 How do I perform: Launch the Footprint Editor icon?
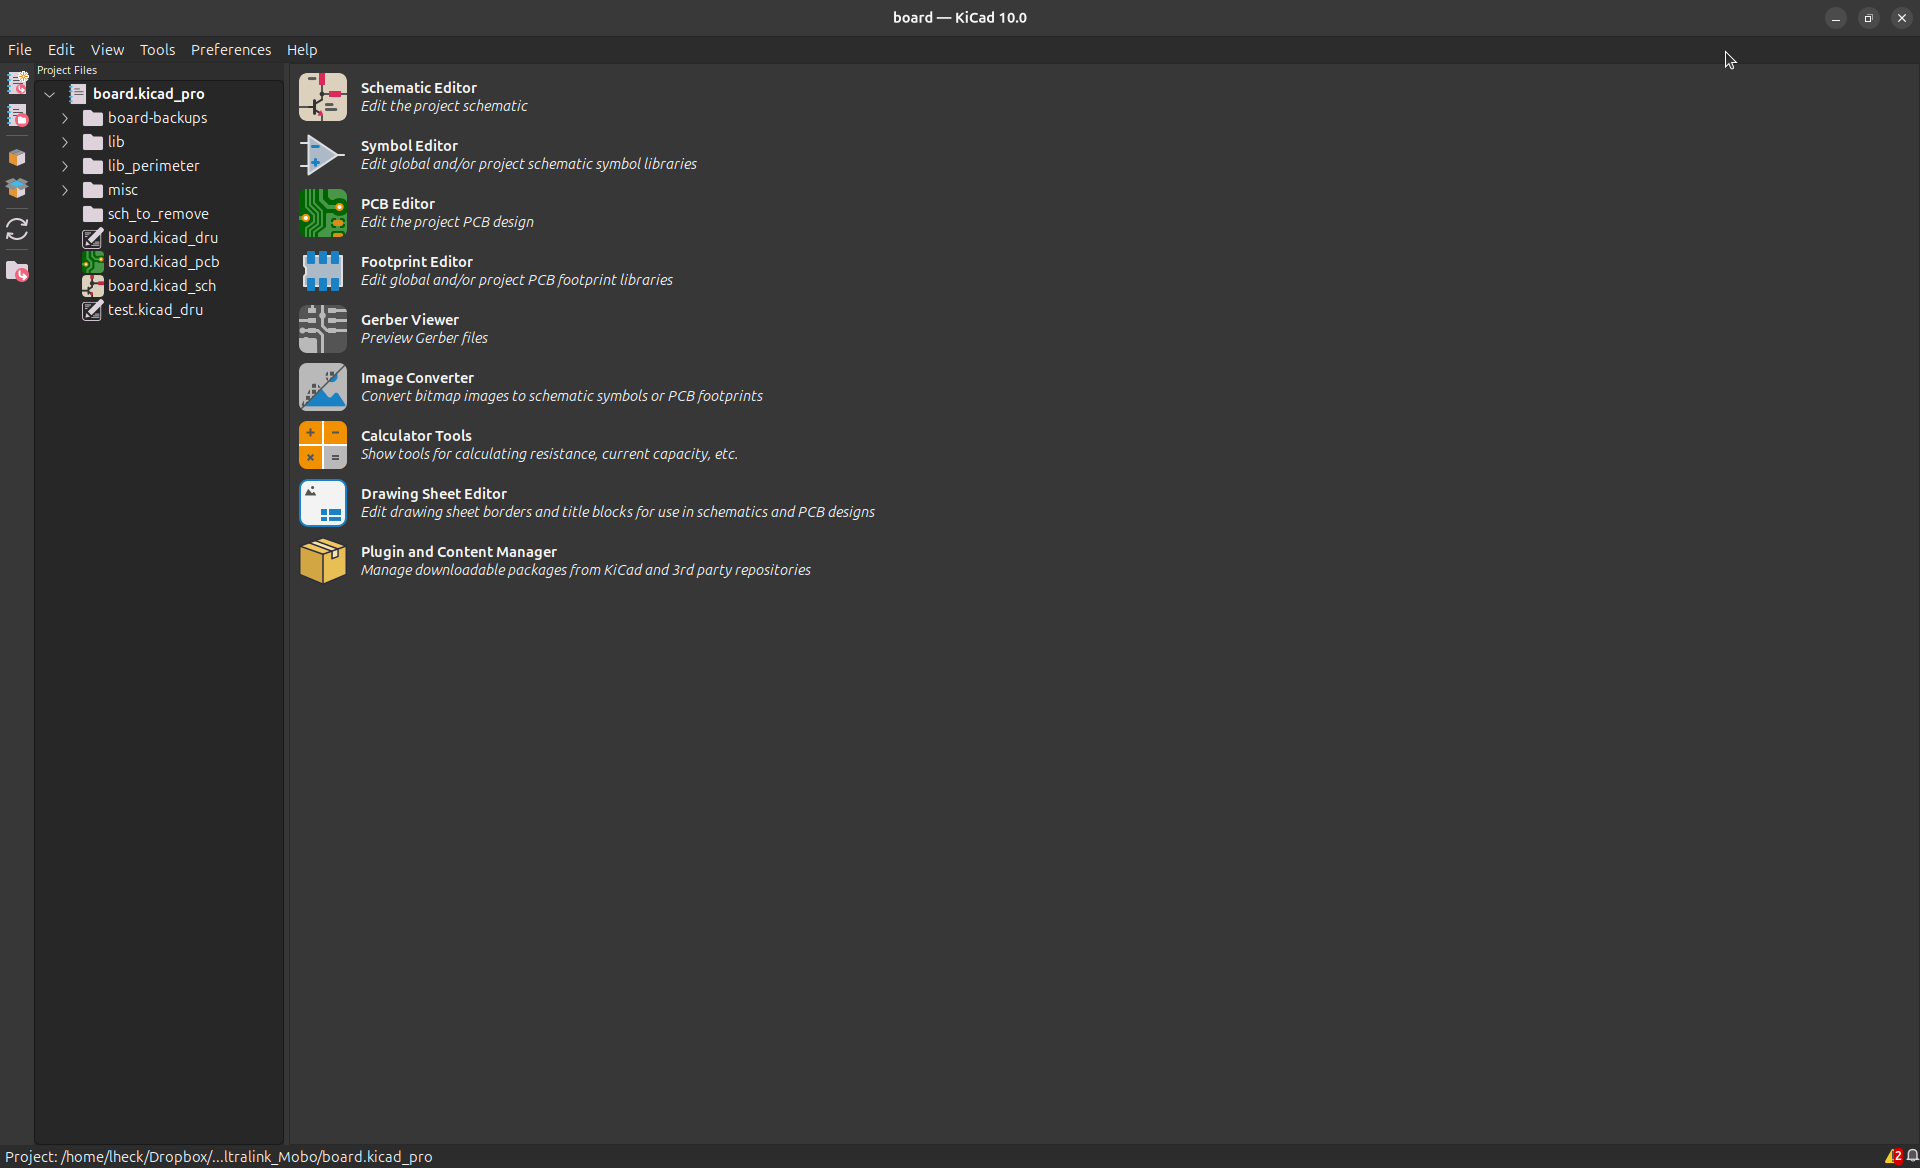[322, 271]
